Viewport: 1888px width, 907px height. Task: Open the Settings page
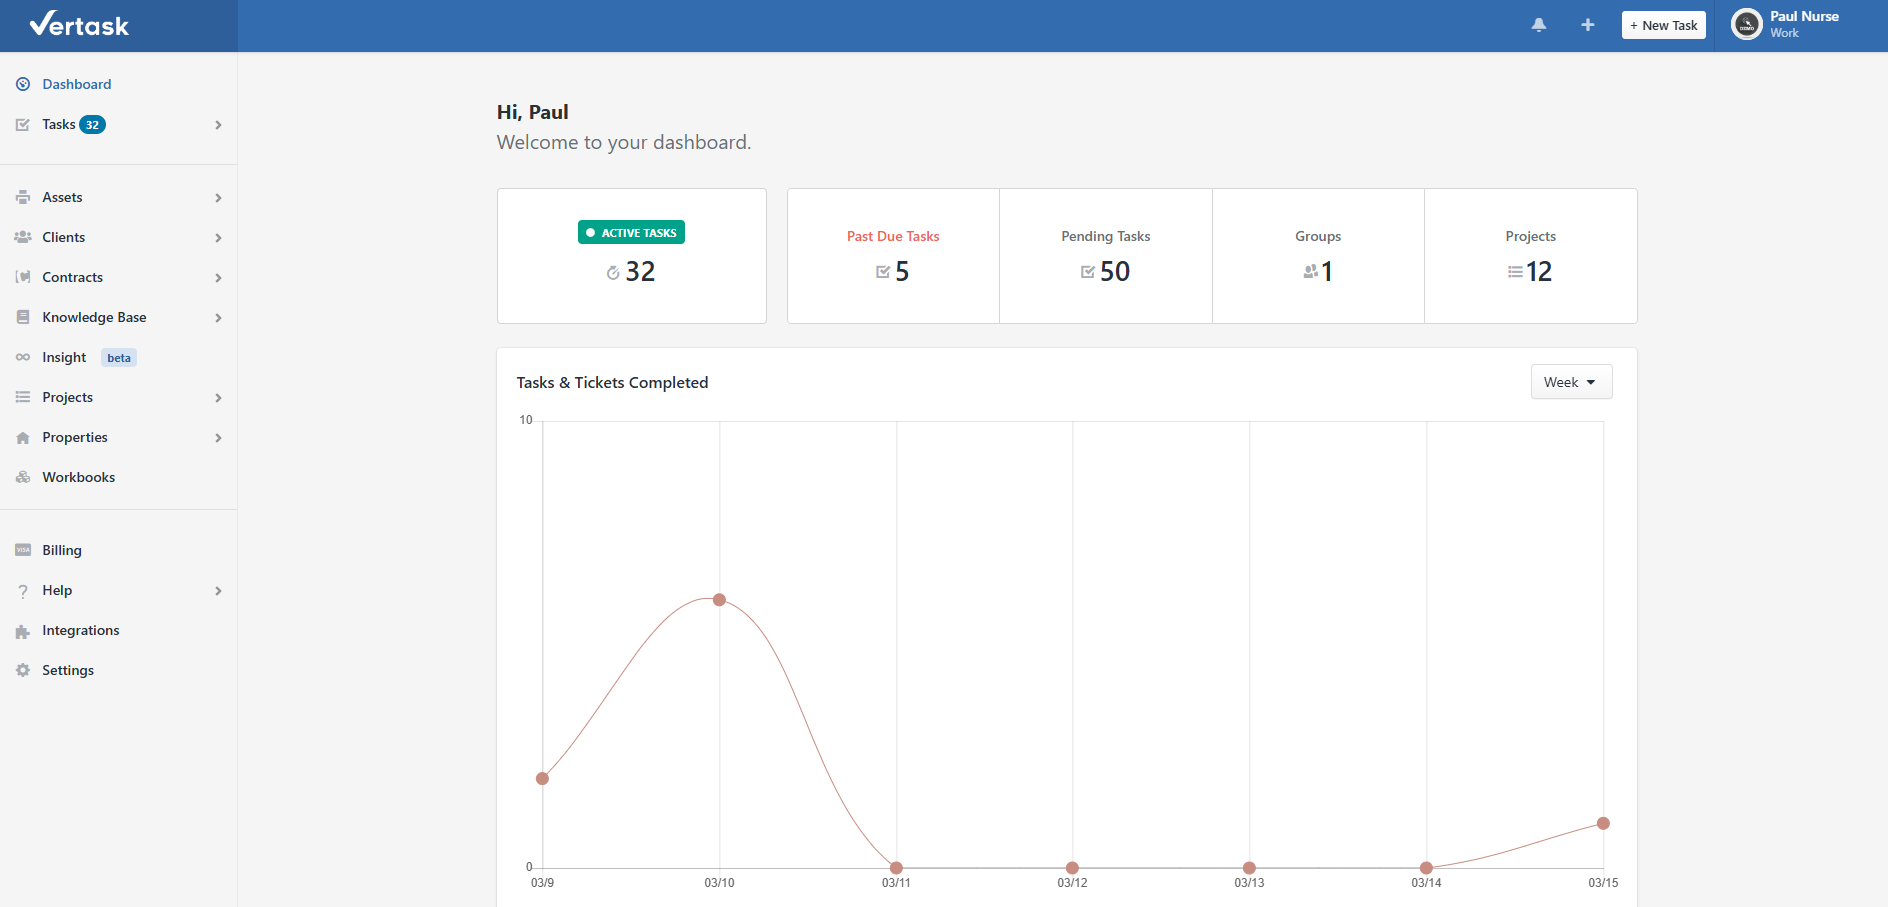(x=68, y=670)
